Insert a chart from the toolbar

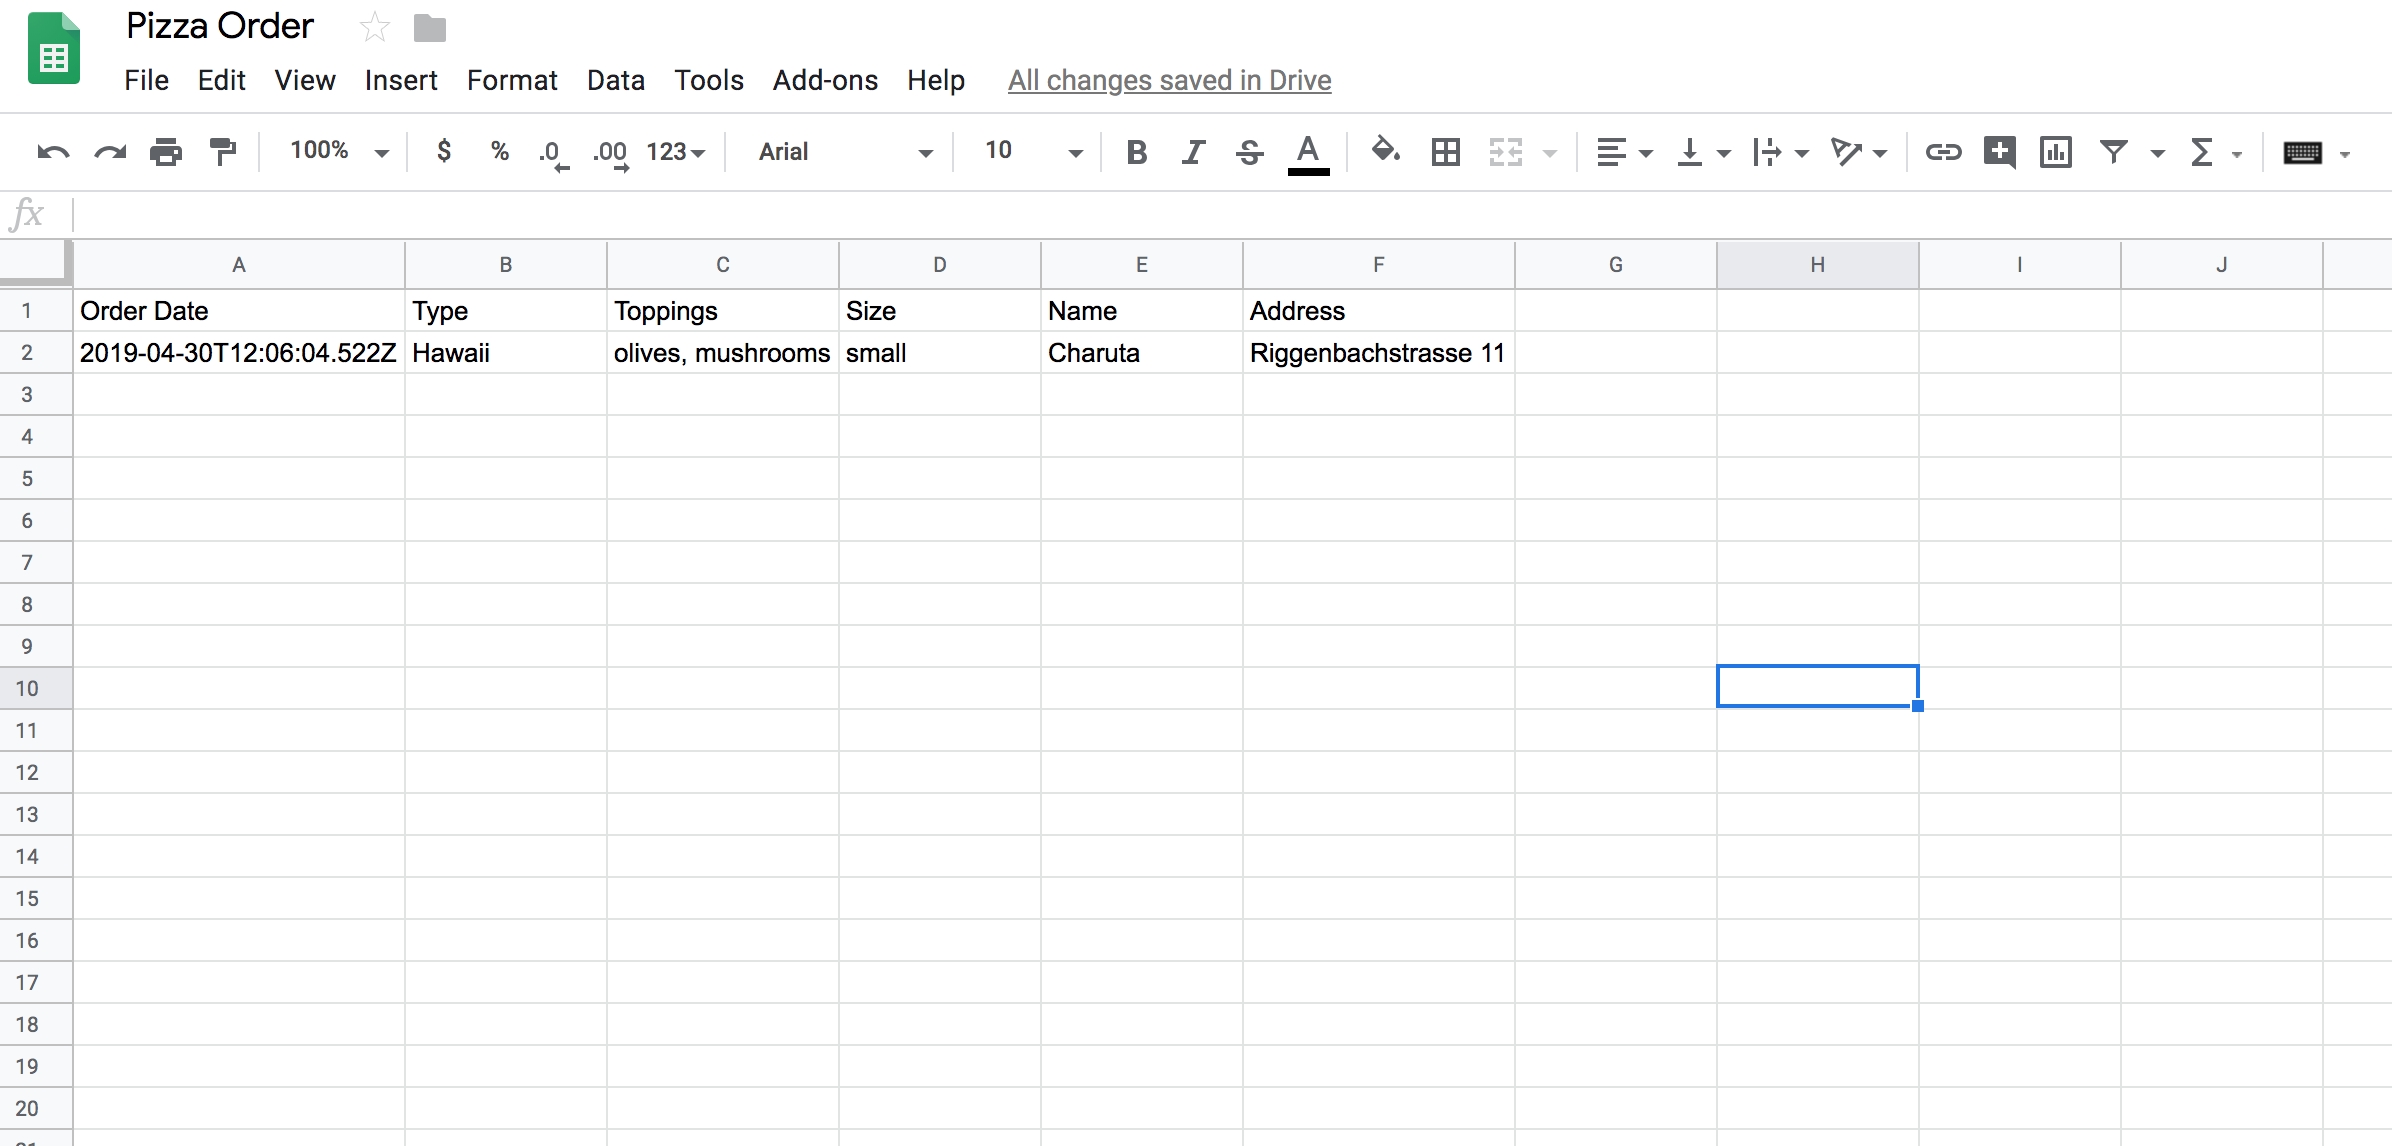[x=2055, y=152]
